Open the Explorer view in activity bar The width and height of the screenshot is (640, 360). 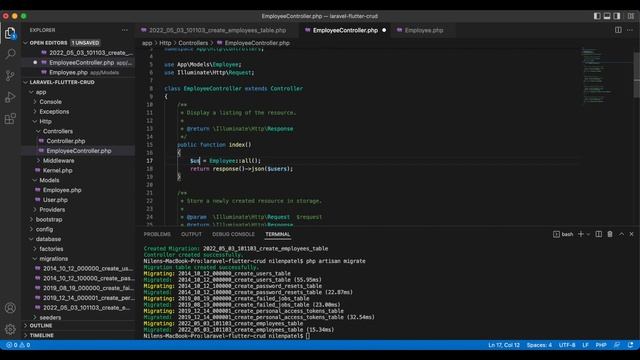click(x=10, y=33)
